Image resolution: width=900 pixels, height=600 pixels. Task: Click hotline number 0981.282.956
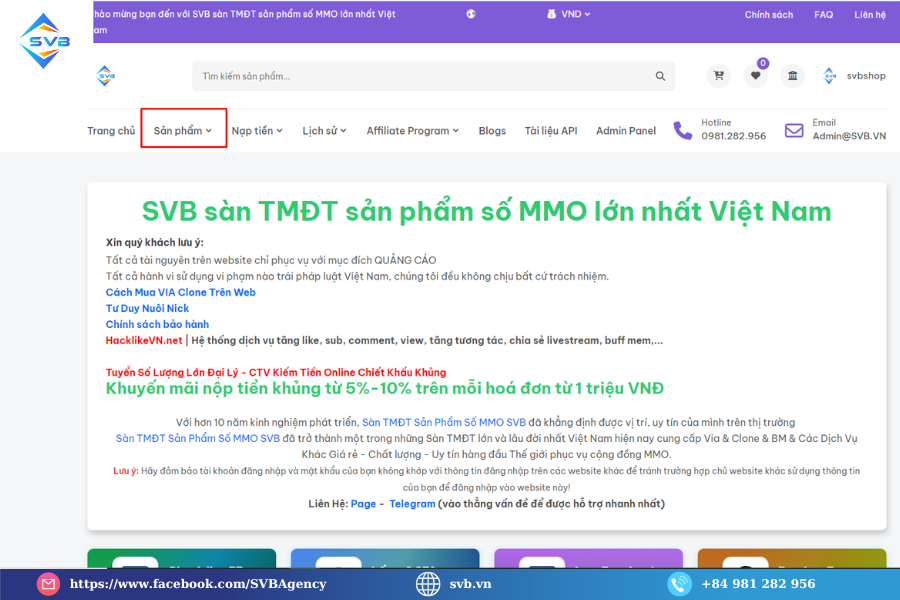tap(734, 136)
